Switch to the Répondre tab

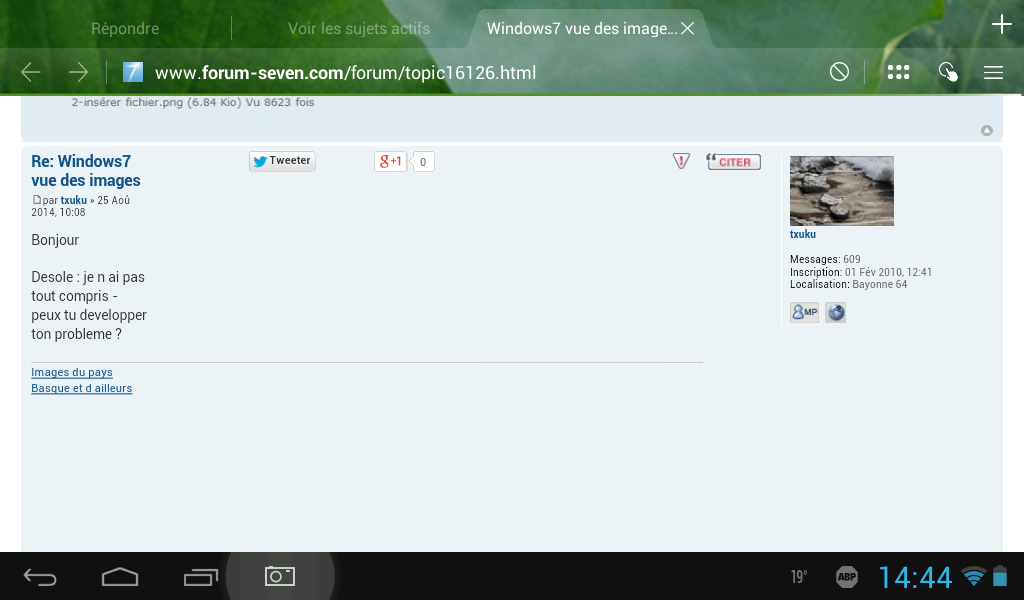(125, 27)
